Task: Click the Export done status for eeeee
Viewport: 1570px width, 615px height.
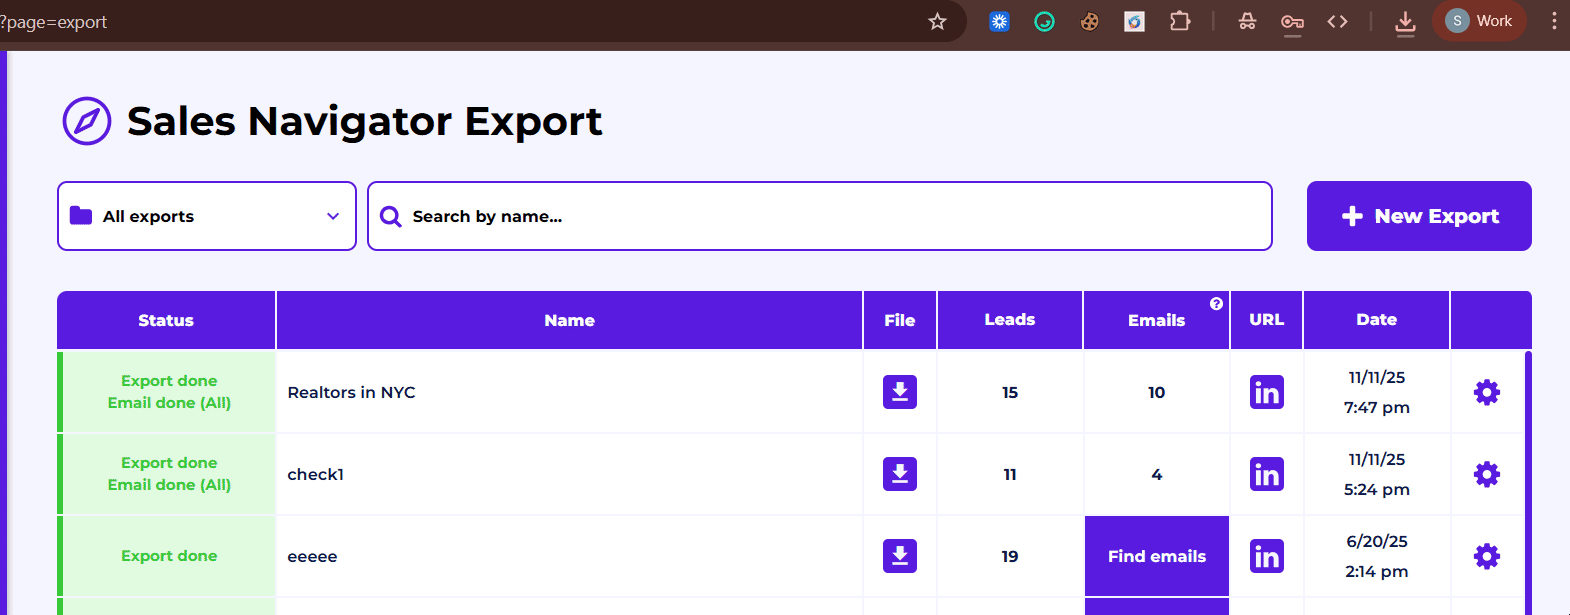Action: point(169,556)
